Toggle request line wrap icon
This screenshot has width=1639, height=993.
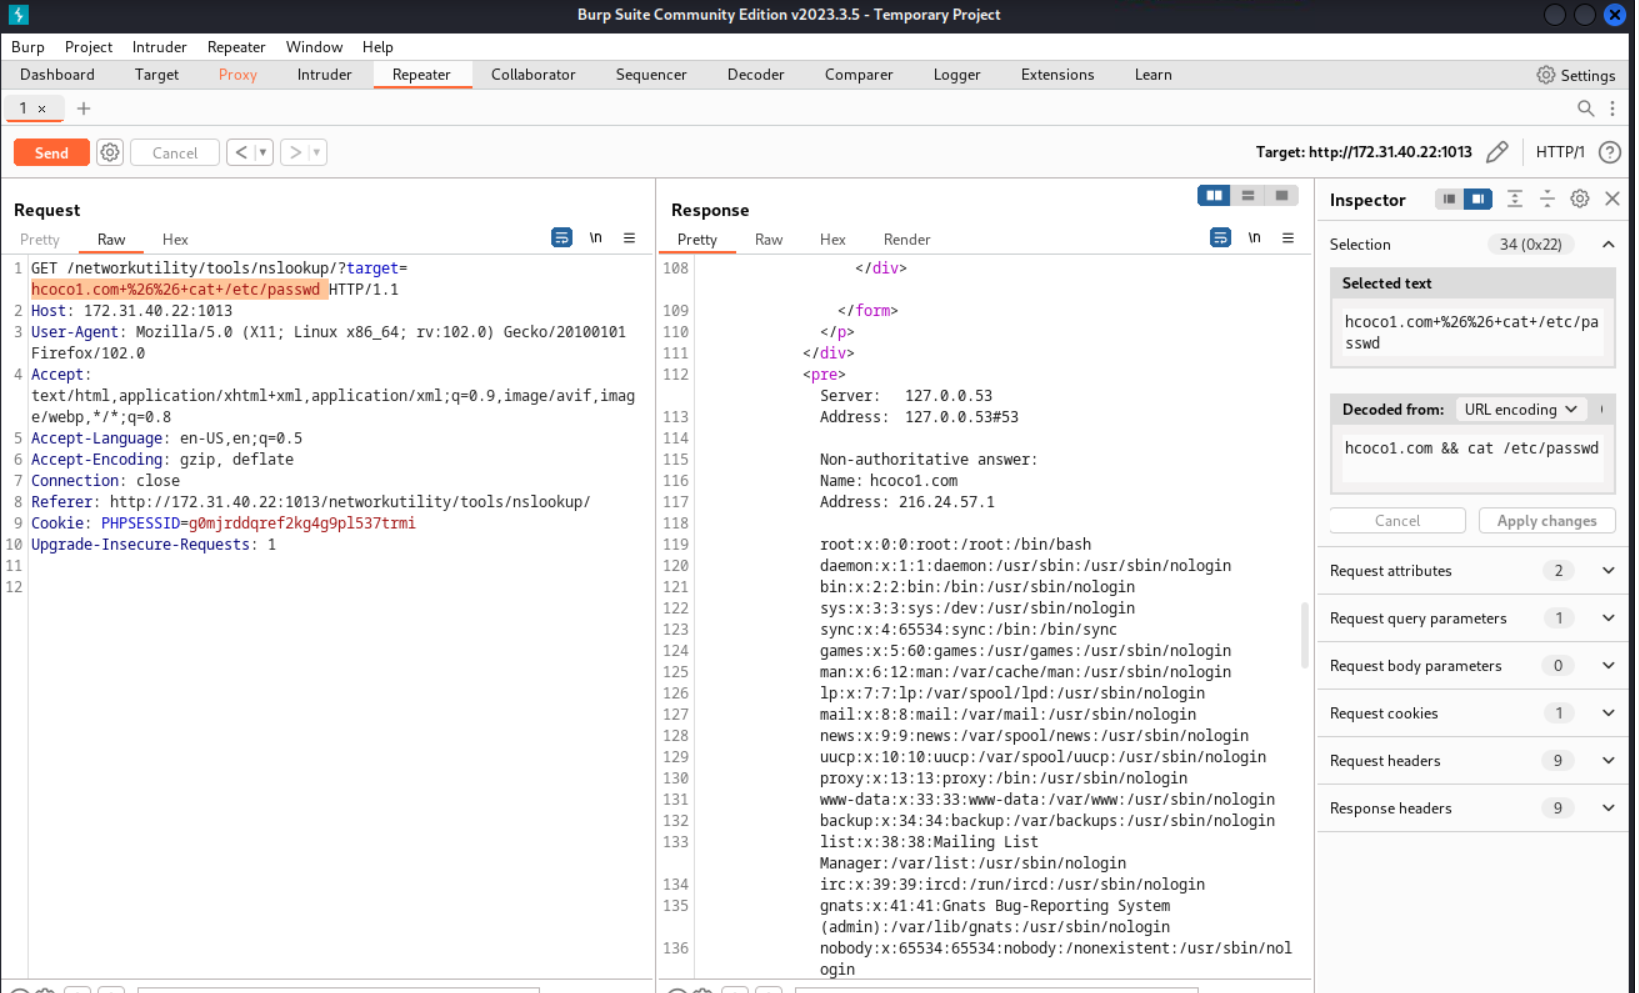point(562,238)
